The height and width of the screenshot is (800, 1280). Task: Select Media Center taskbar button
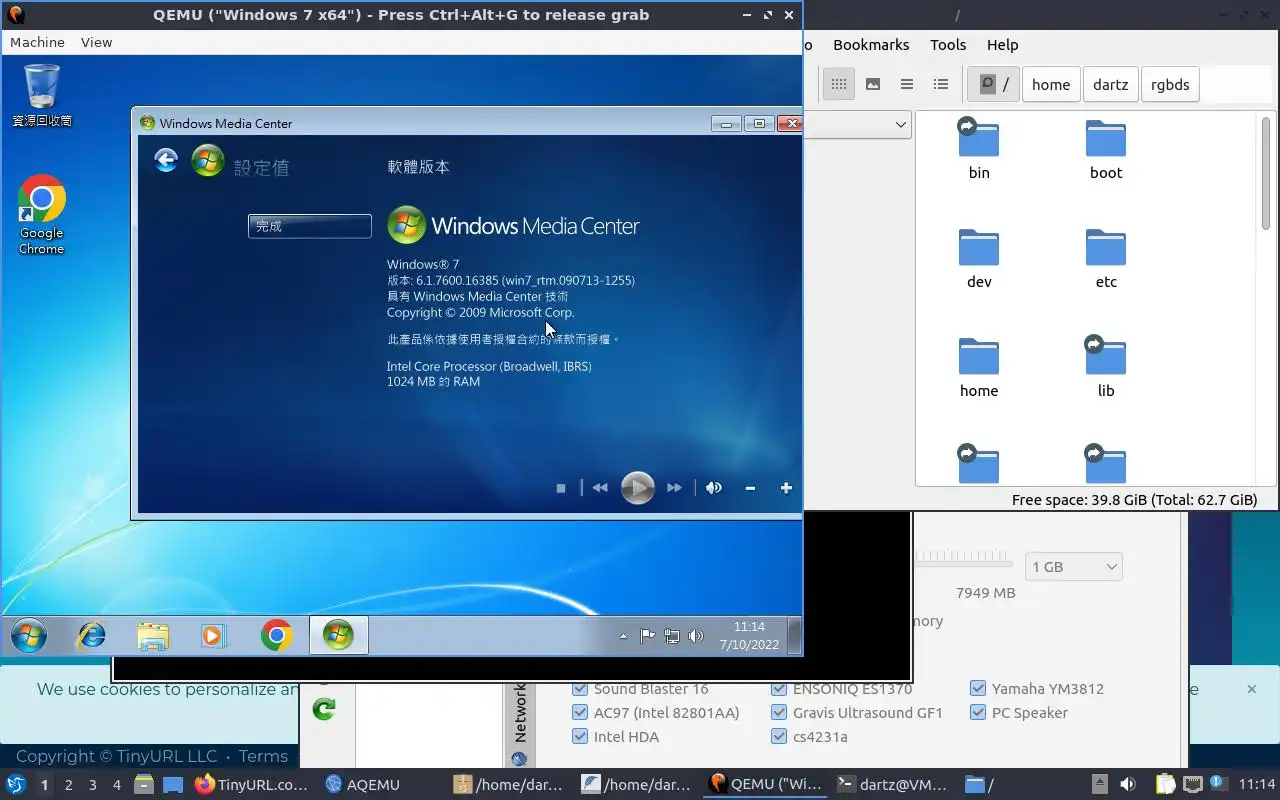tap(338, 636)
